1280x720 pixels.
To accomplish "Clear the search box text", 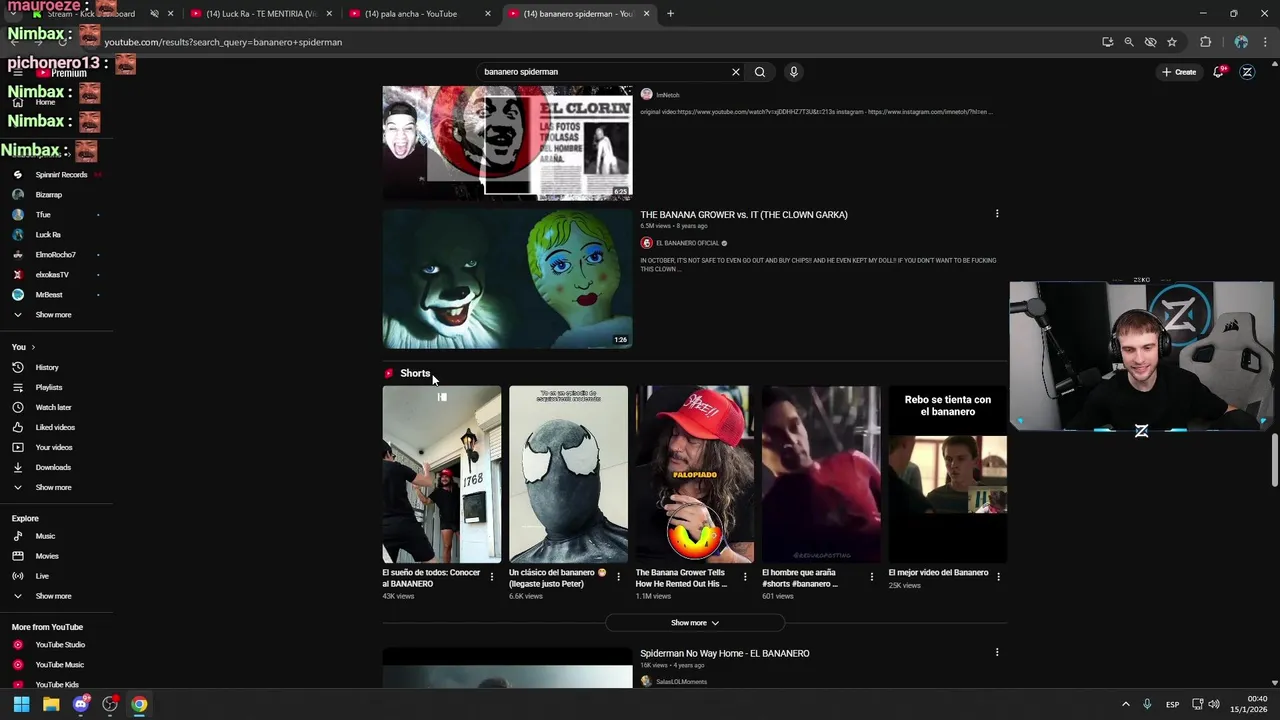I will 736,72.
